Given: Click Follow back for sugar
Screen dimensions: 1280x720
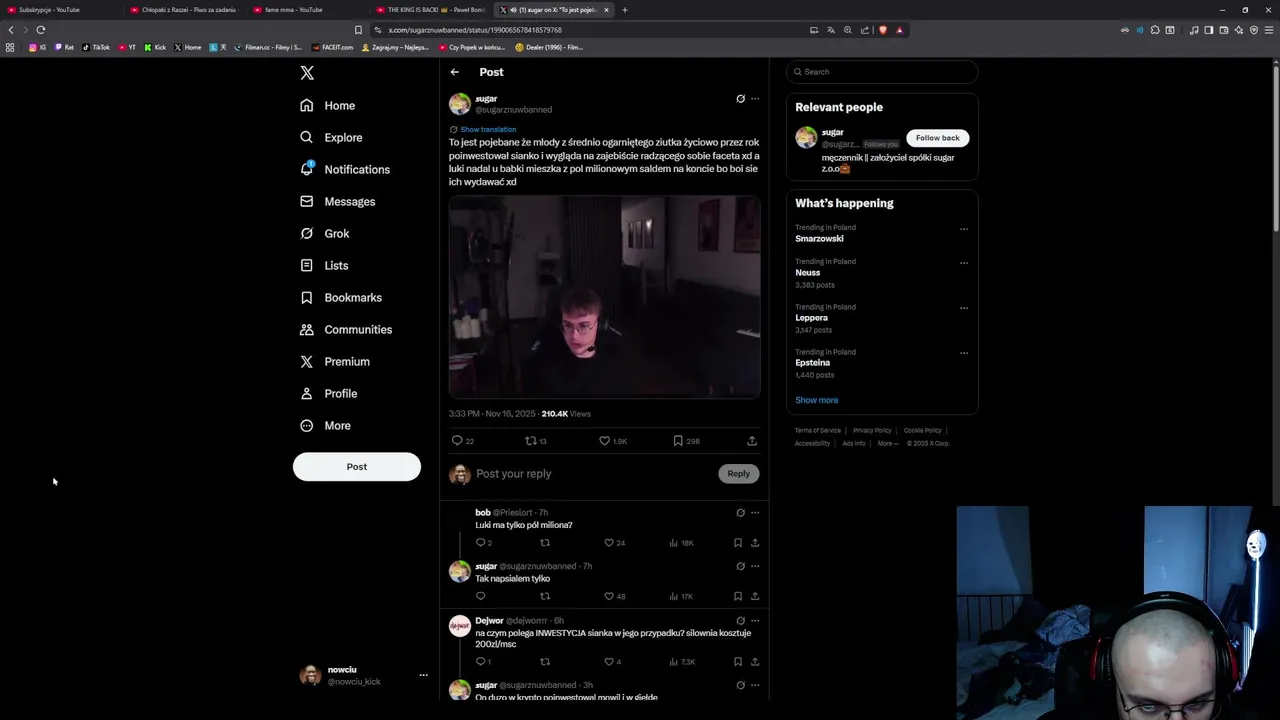Looking at the screenshot, I should pyautogui.click(x=937, y=138).
